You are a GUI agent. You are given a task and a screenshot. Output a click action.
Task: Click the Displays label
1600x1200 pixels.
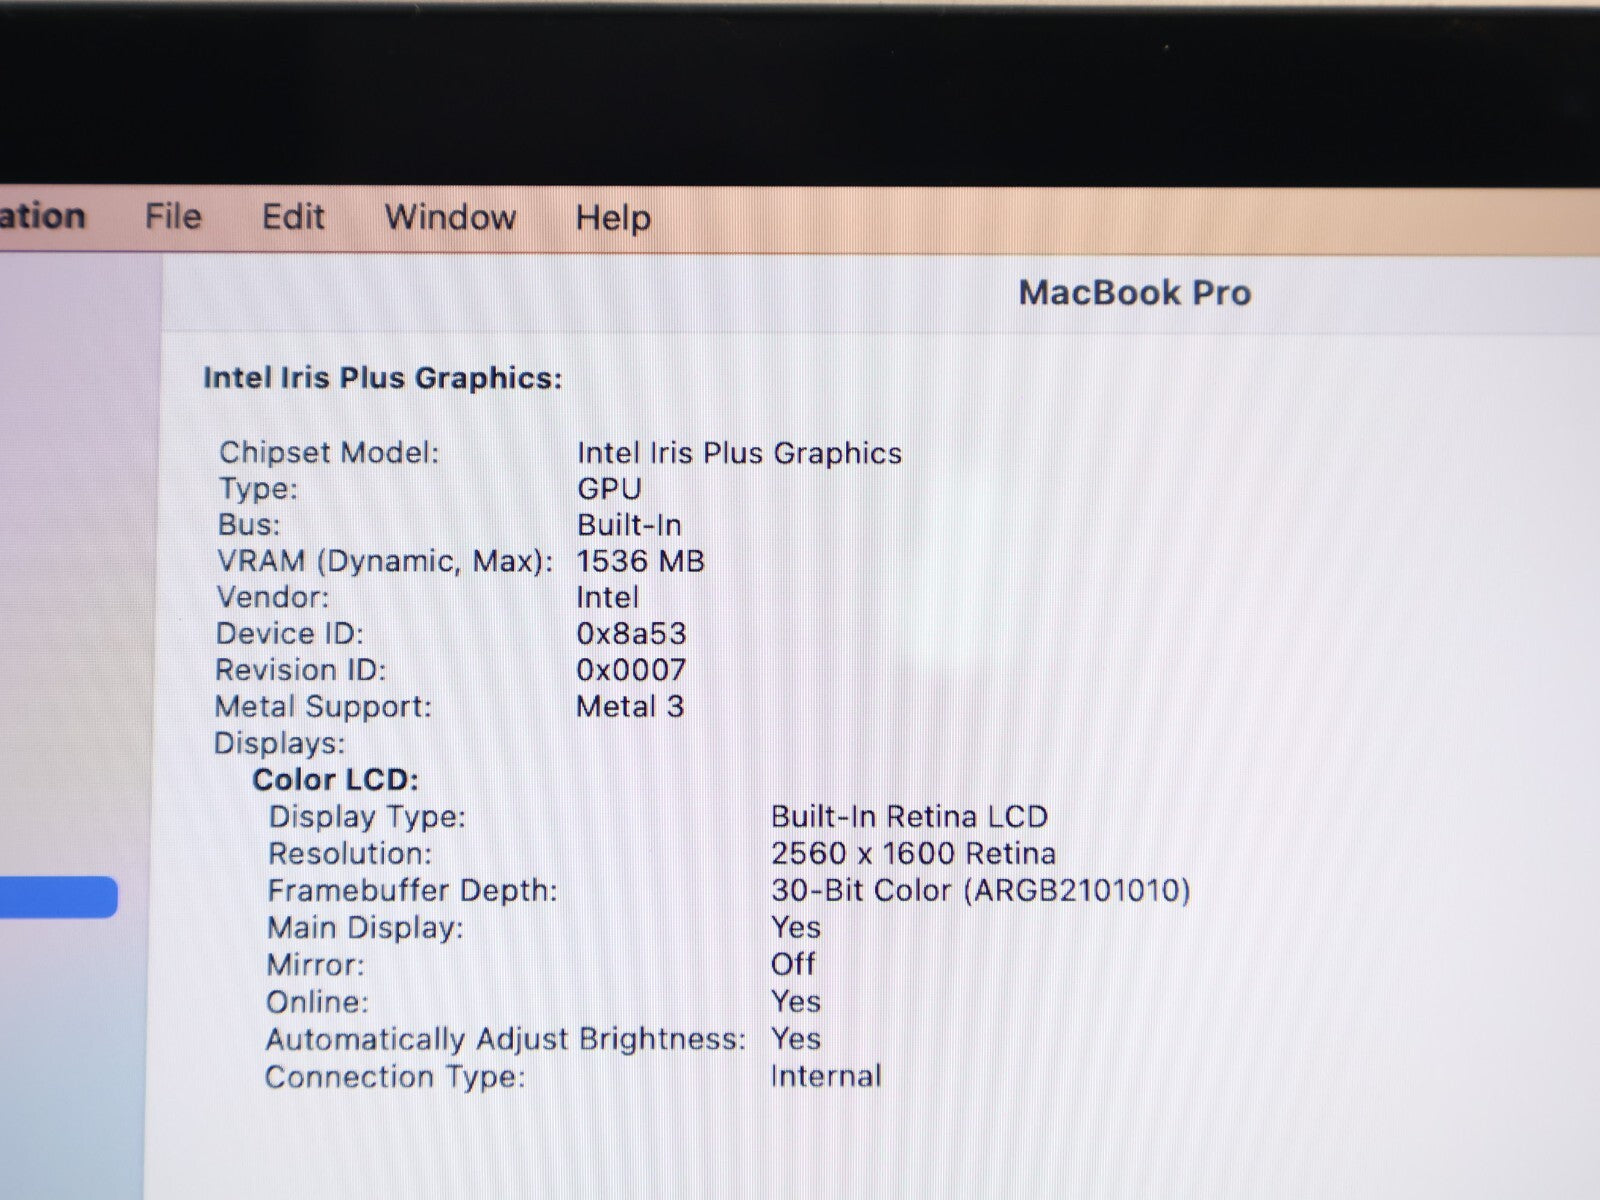click(x=280, y=744)
